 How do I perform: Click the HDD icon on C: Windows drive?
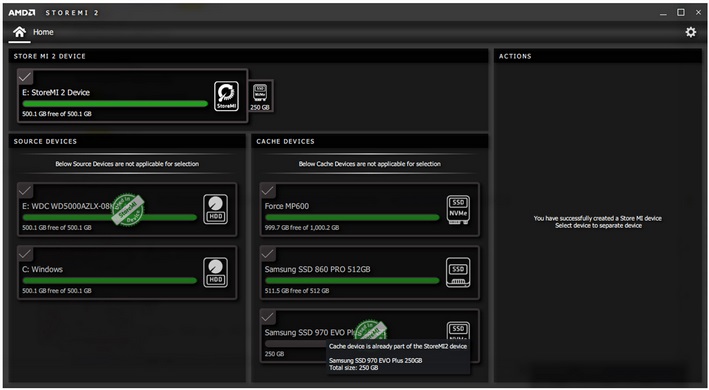coord(215,273)
